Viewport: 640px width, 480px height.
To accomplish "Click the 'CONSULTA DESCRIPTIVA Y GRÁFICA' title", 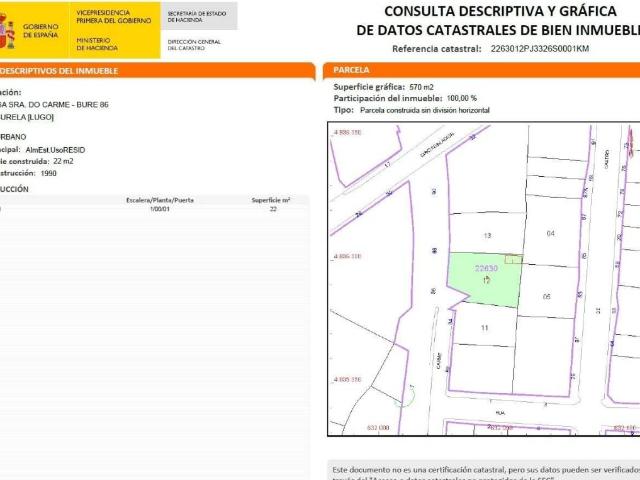I will tap(500, 11).
